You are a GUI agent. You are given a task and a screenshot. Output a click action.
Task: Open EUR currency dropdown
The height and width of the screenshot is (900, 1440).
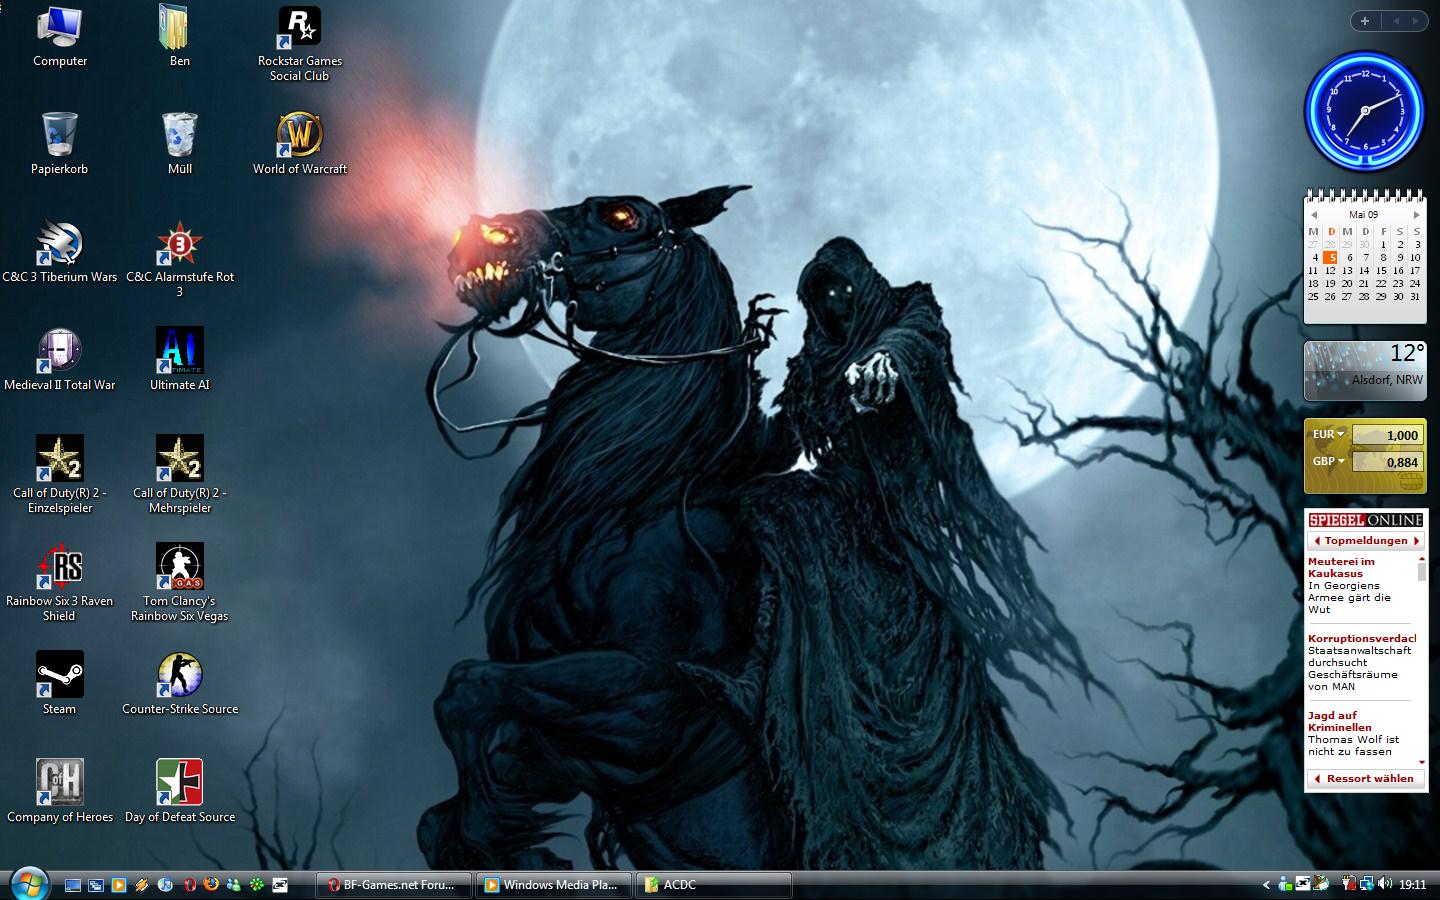click(x=1329, y=434)
